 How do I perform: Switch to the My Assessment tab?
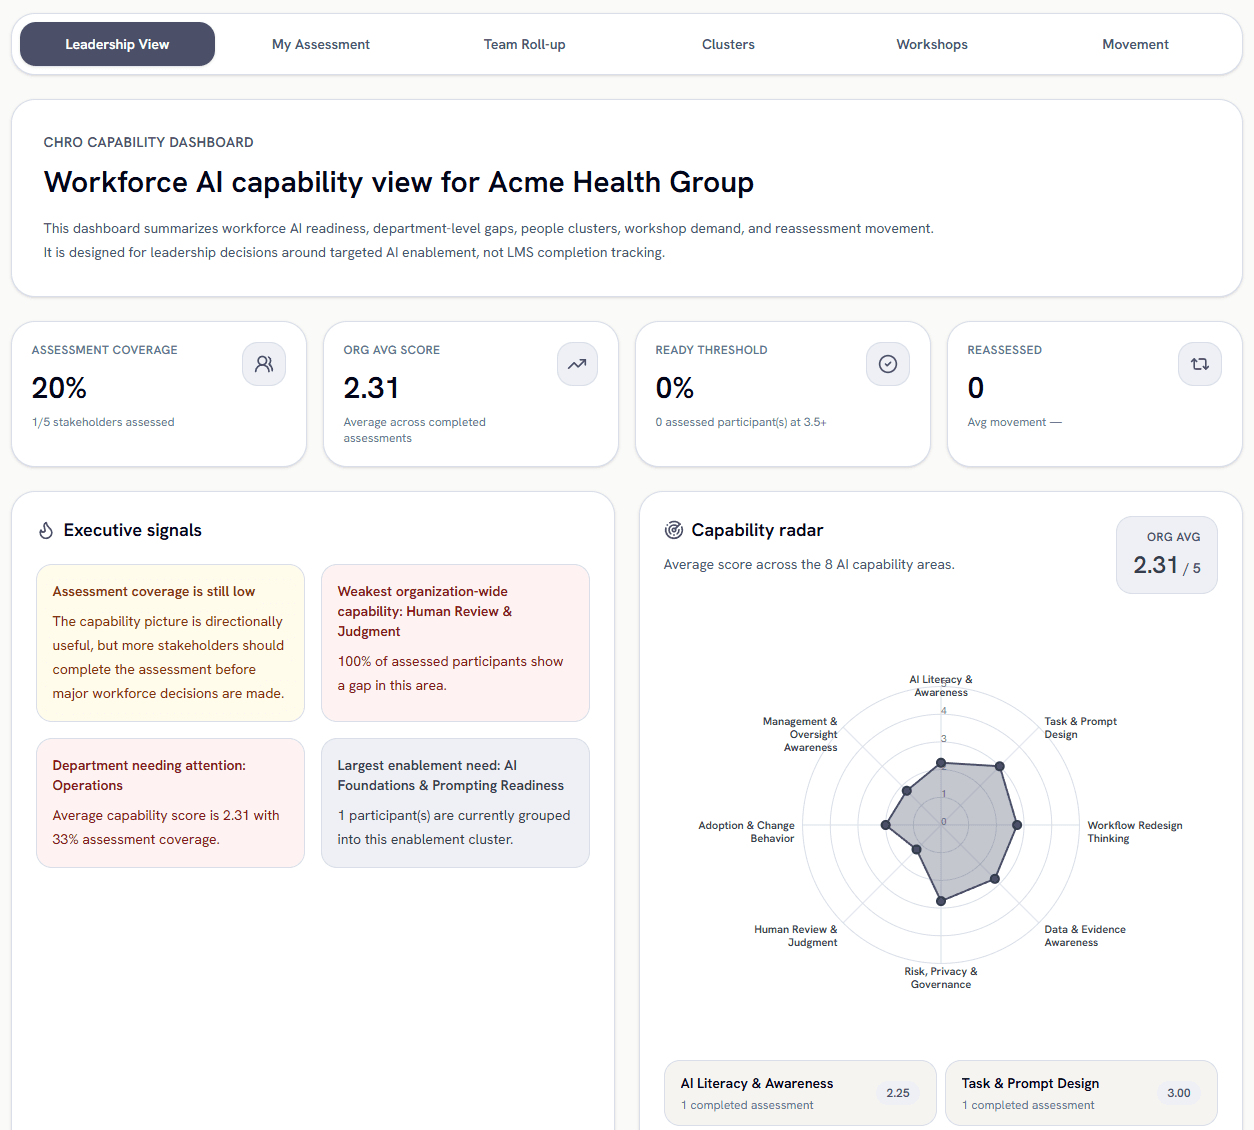321,44
